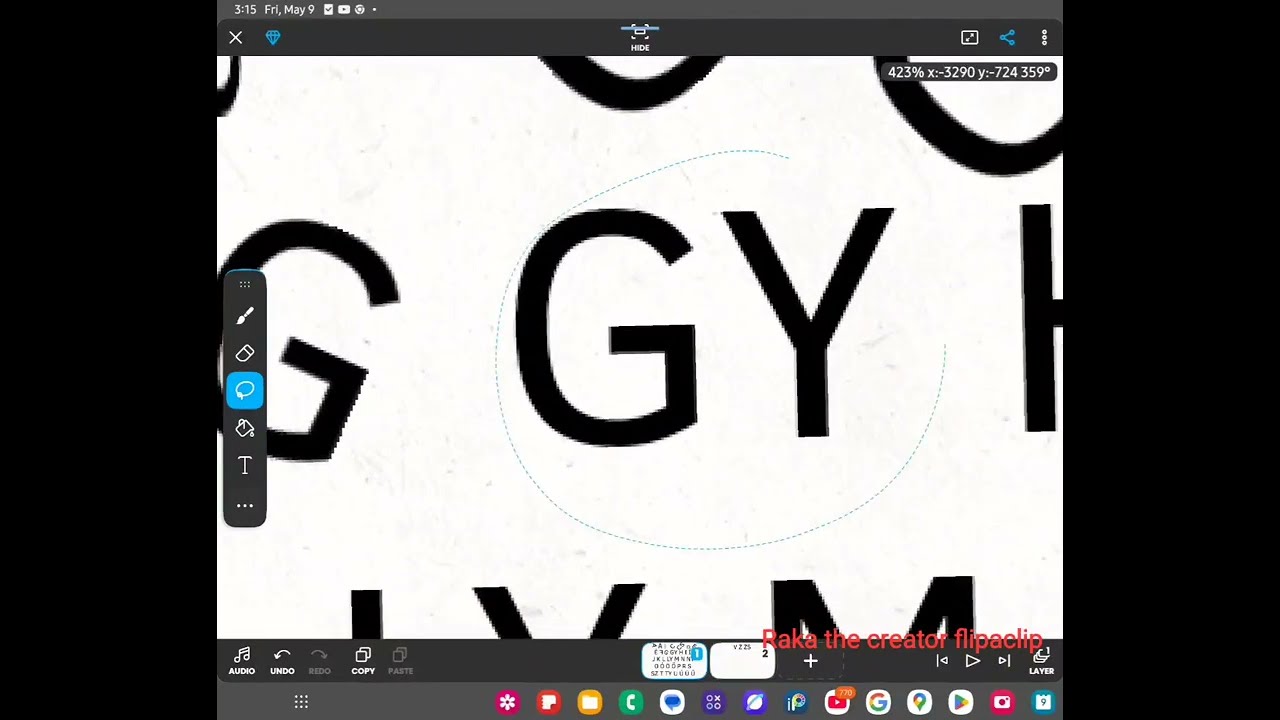The image size is (1280, 720).
Task: Tap the grayed REDO button
Action: coord(319,661)
